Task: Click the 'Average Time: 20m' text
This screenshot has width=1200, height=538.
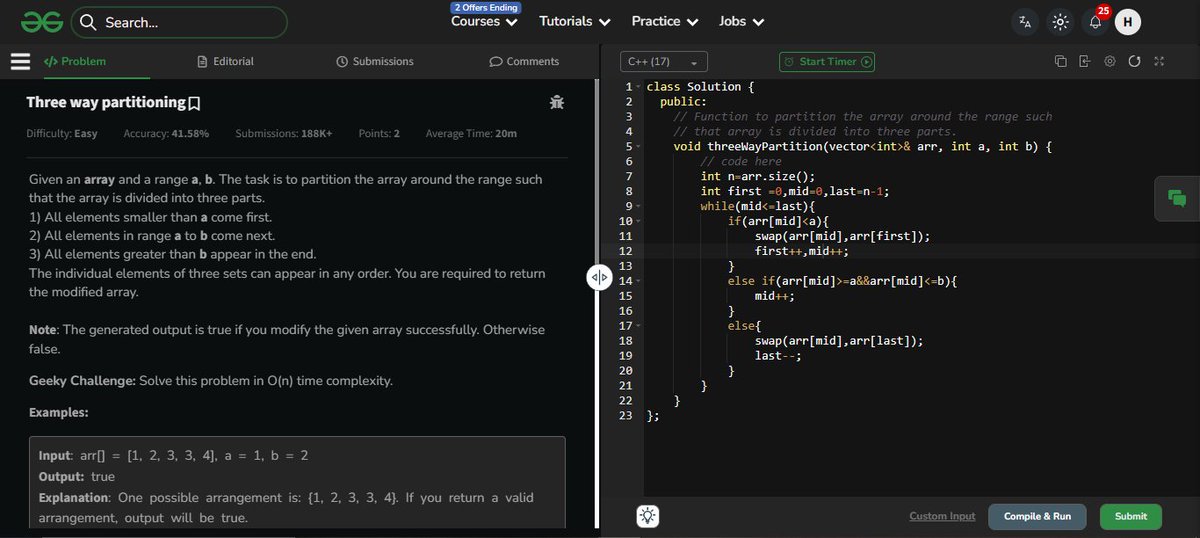Action: [x=471, y=134]
